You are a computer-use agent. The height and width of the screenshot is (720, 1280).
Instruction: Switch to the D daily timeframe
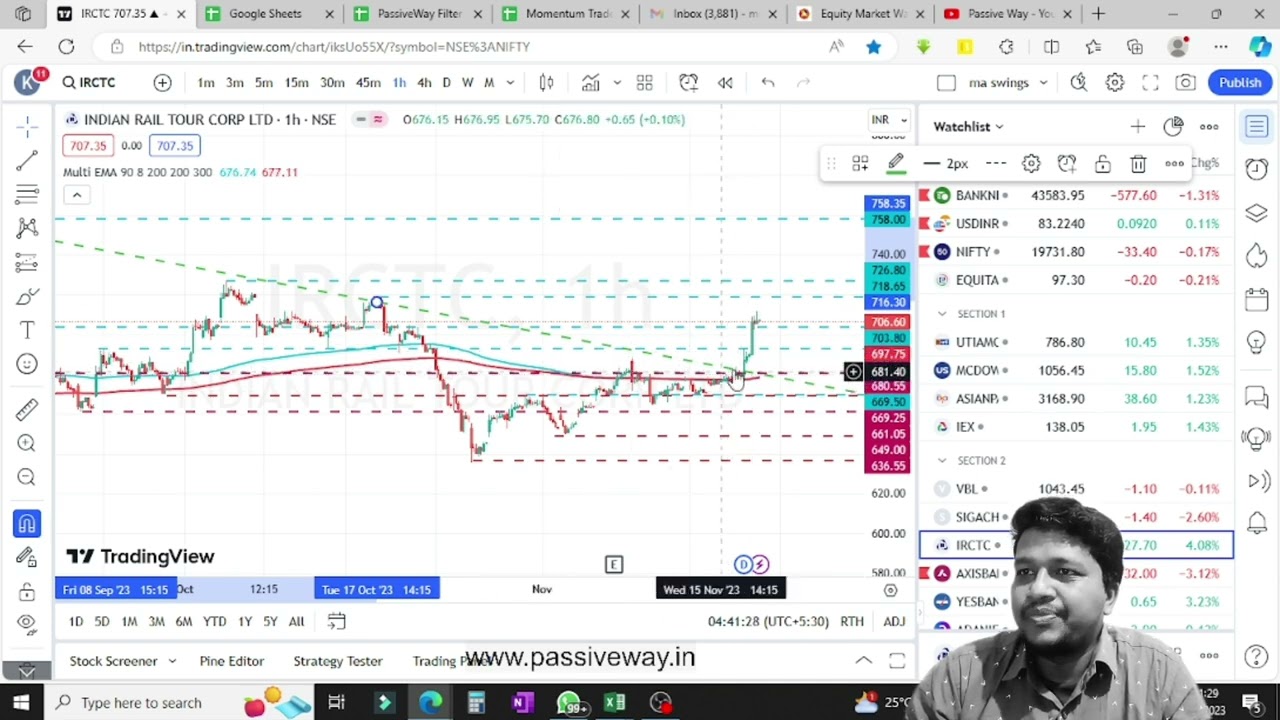coord(446,83)
